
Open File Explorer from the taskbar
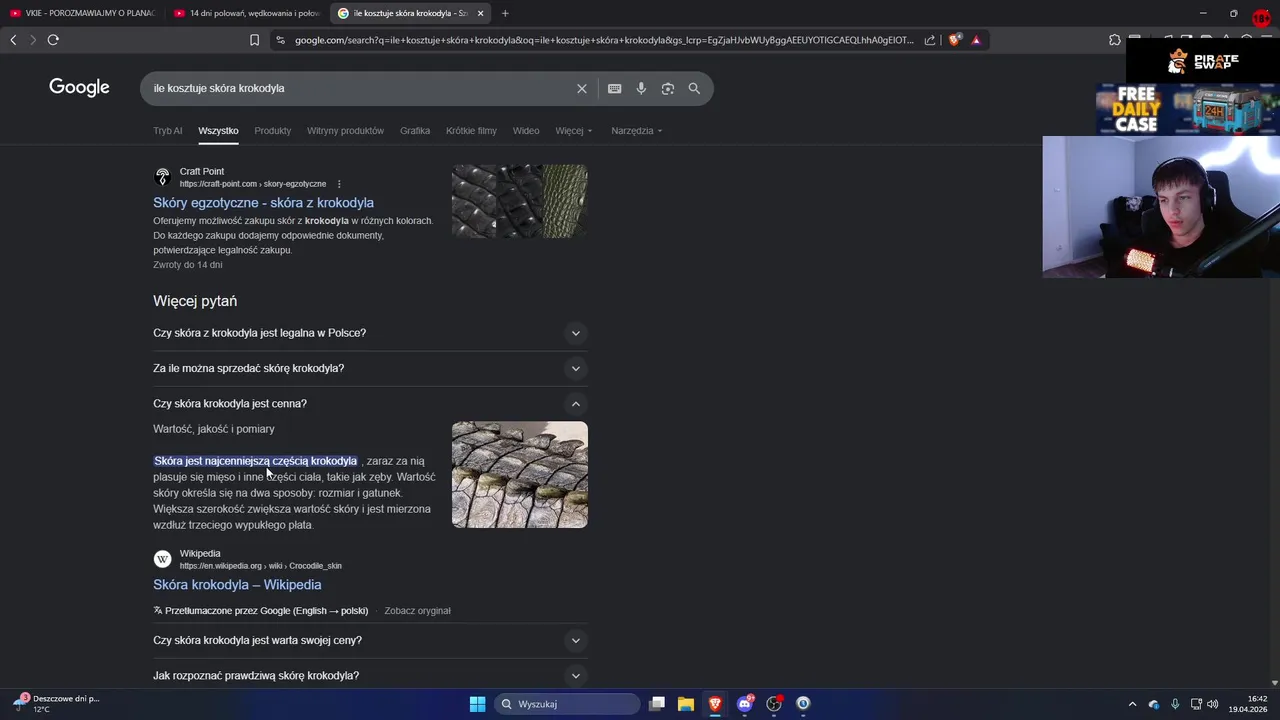(686, 704)
